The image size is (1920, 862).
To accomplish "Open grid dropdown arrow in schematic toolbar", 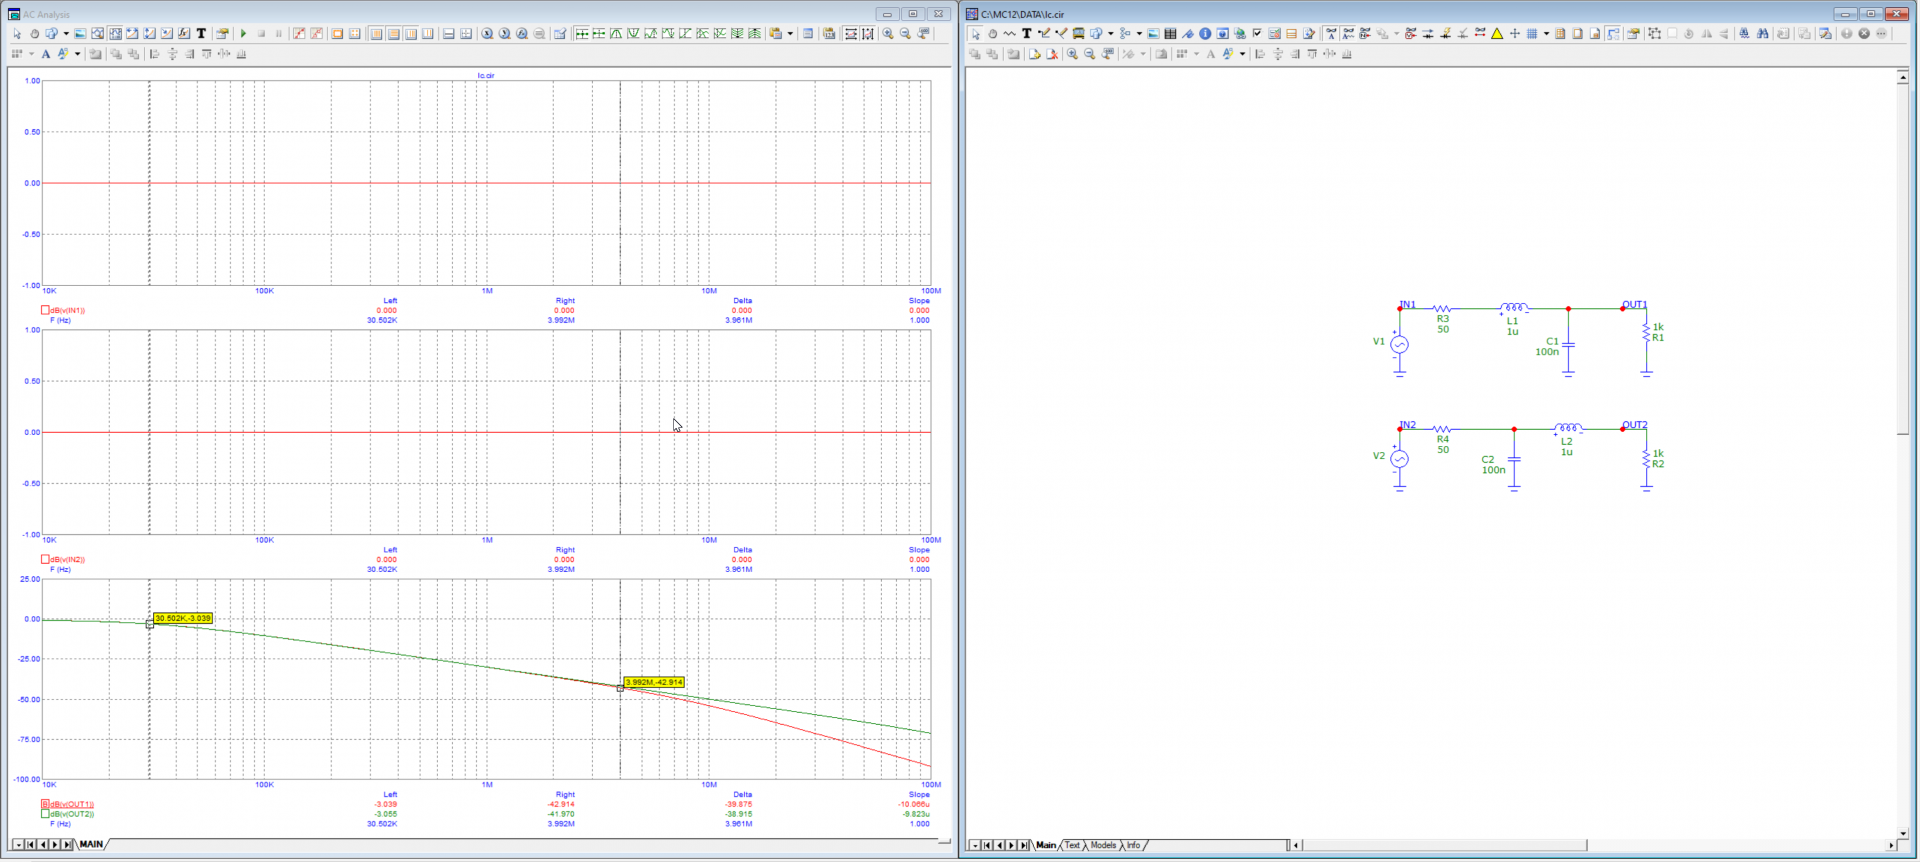I will (1546, 33).
